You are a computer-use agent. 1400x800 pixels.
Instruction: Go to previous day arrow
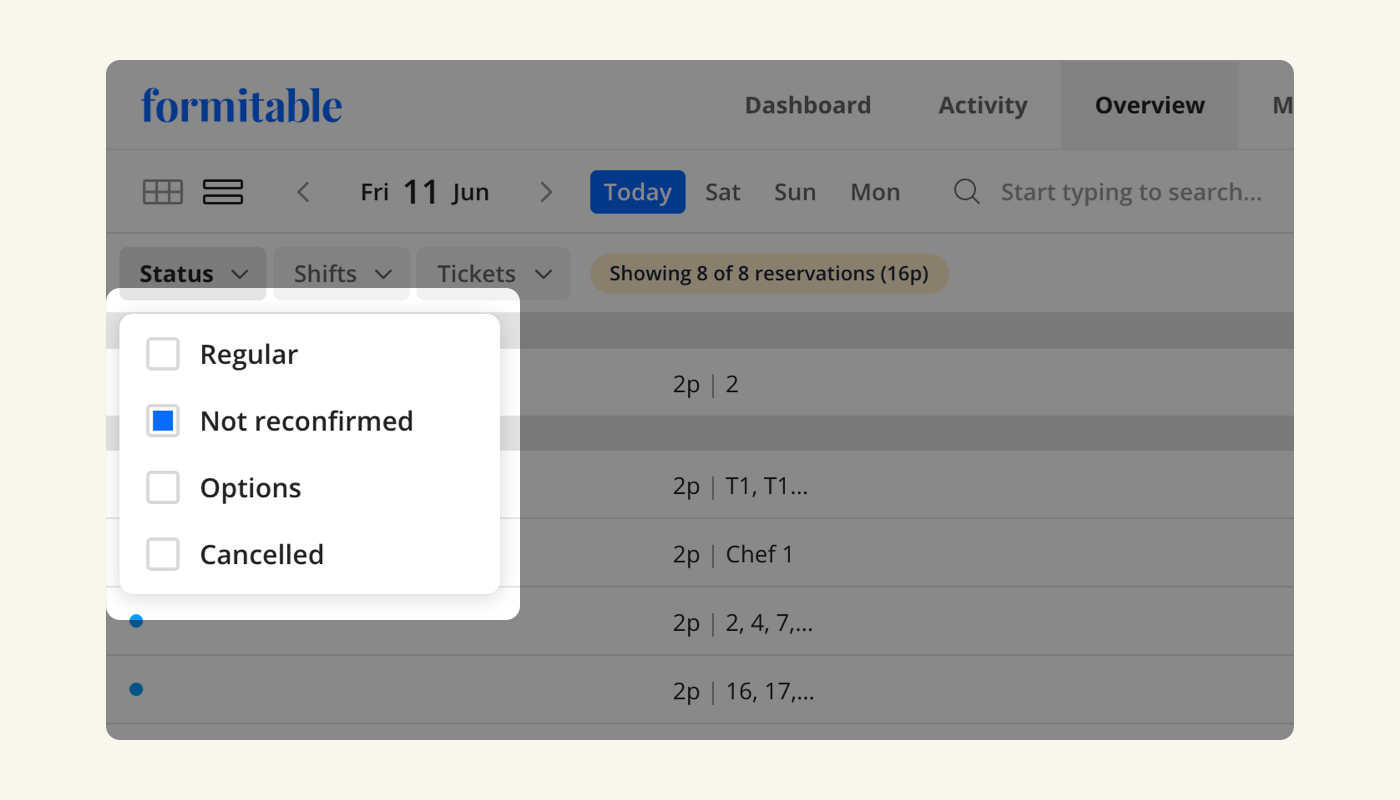coord(304,192)
